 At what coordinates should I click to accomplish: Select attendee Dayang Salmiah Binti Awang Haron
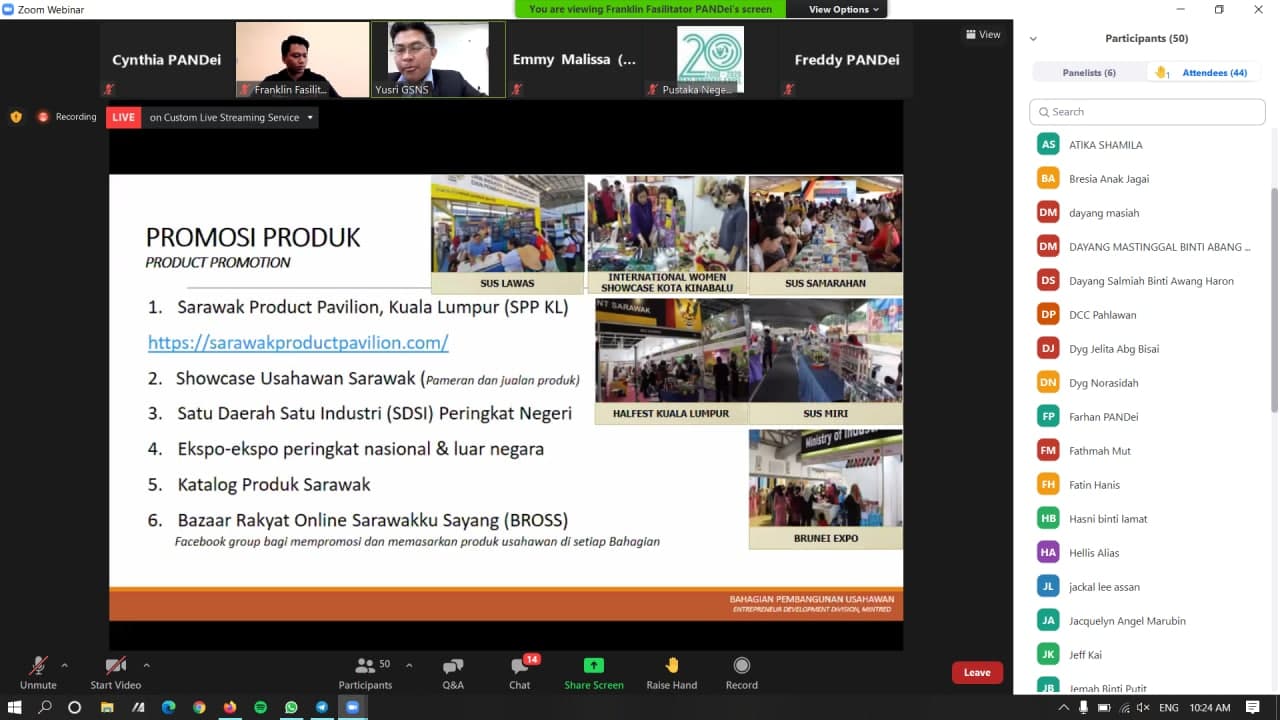(1149, 281)
